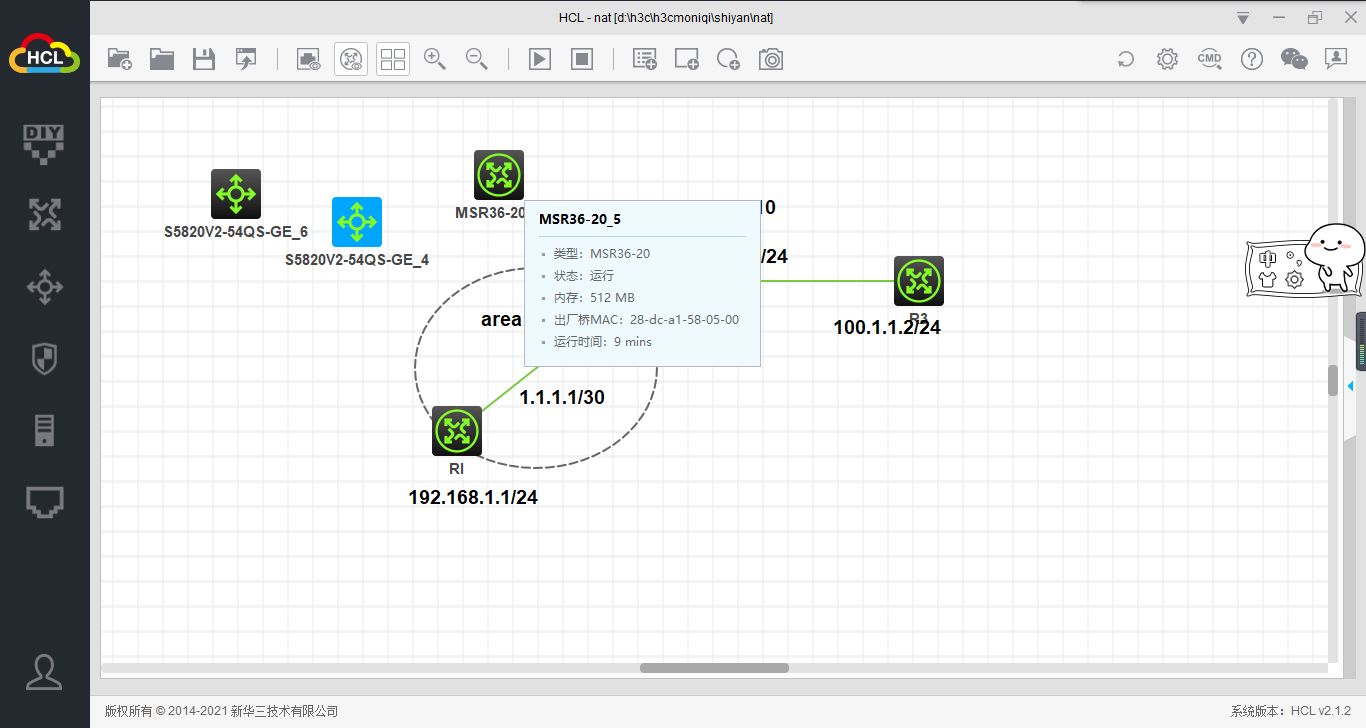Click the mascot character widget
Screen dimensions: 1366x728
pos(1334,258)
